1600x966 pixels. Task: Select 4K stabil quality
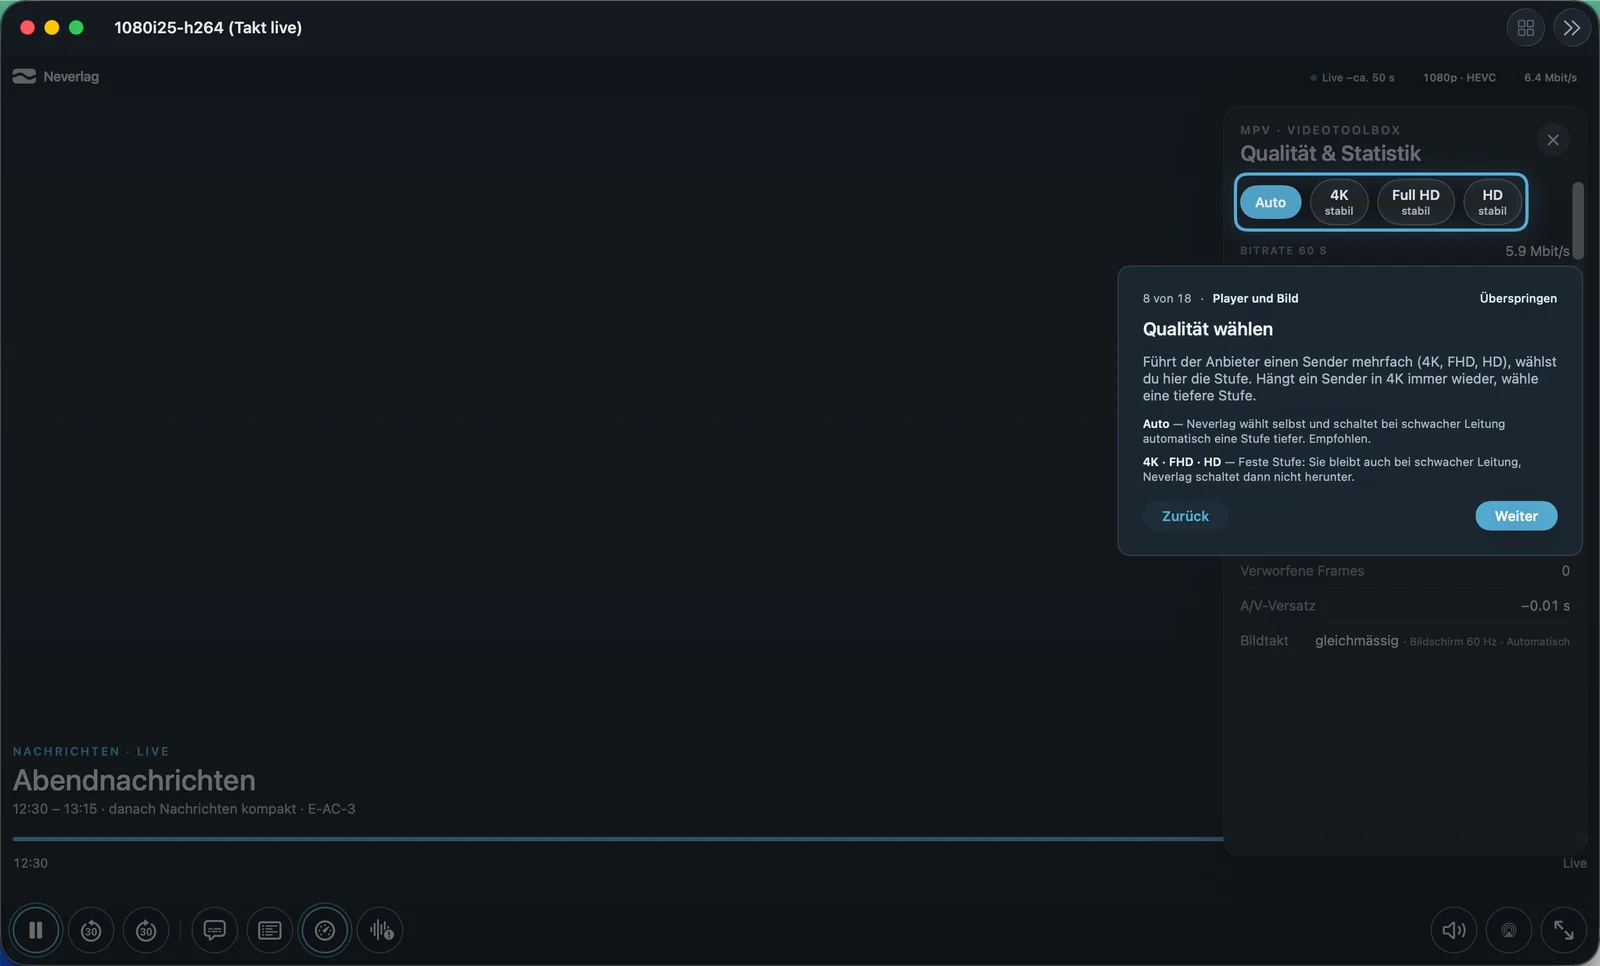tap(1339, 202)
